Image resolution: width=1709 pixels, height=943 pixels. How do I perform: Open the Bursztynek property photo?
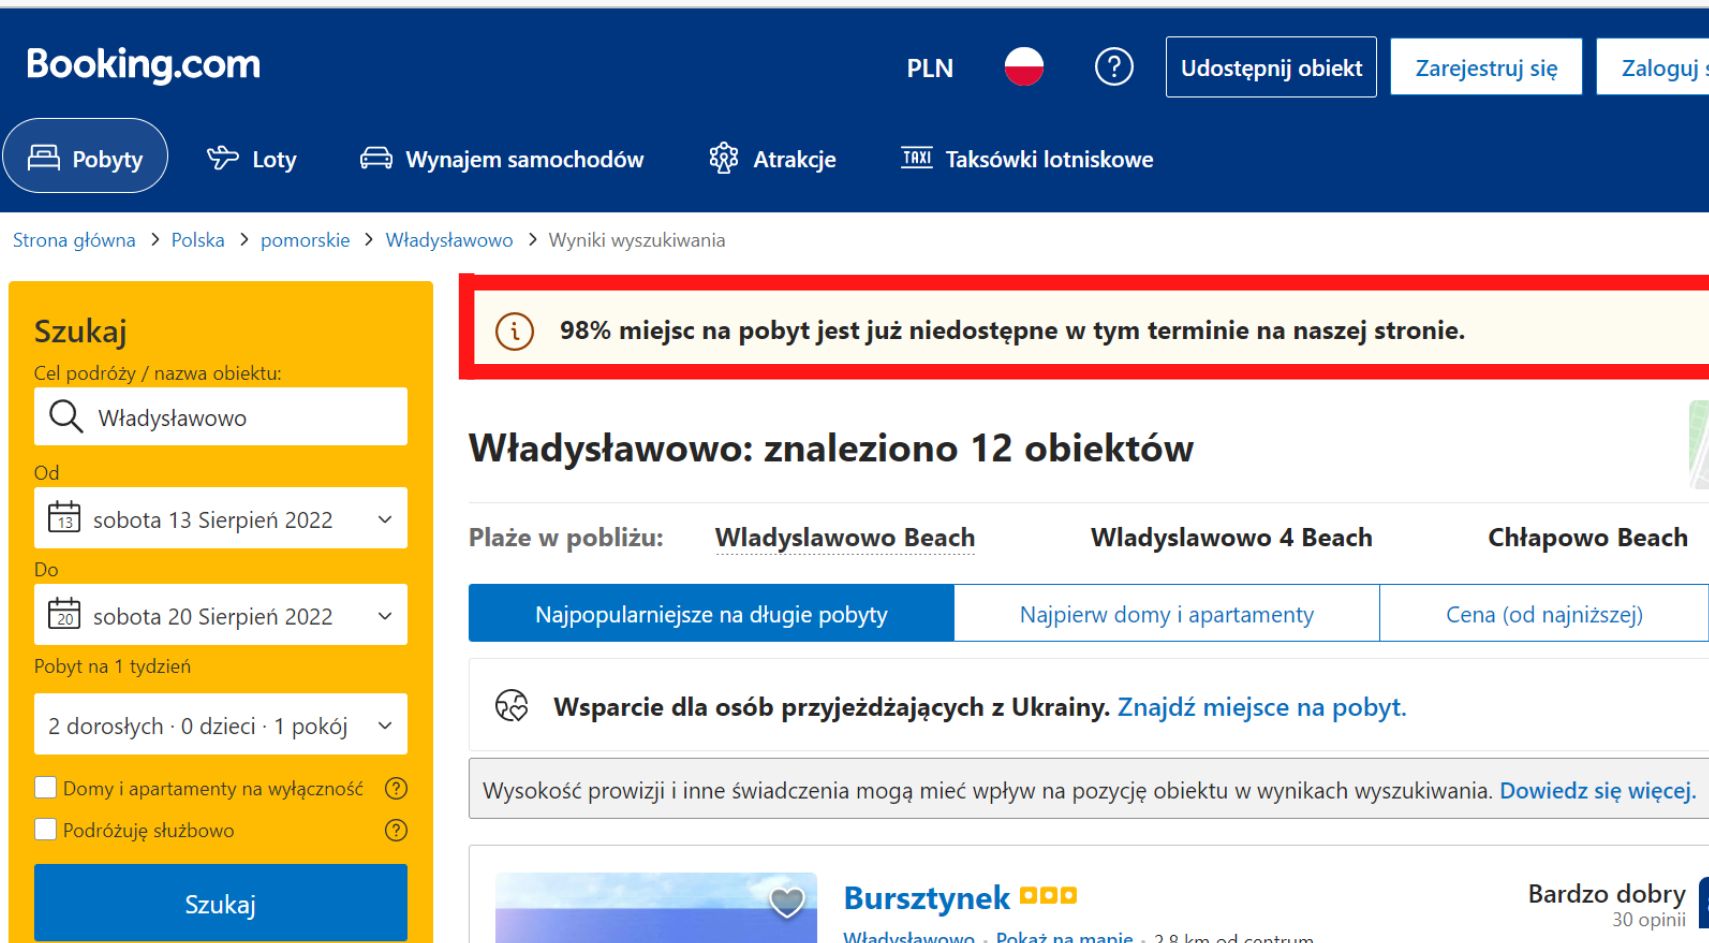tap(656, 908)
